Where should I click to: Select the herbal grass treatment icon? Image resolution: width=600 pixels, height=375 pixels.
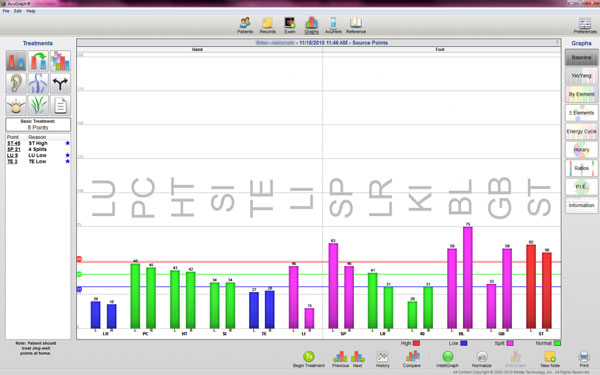(x=38, y=105)
